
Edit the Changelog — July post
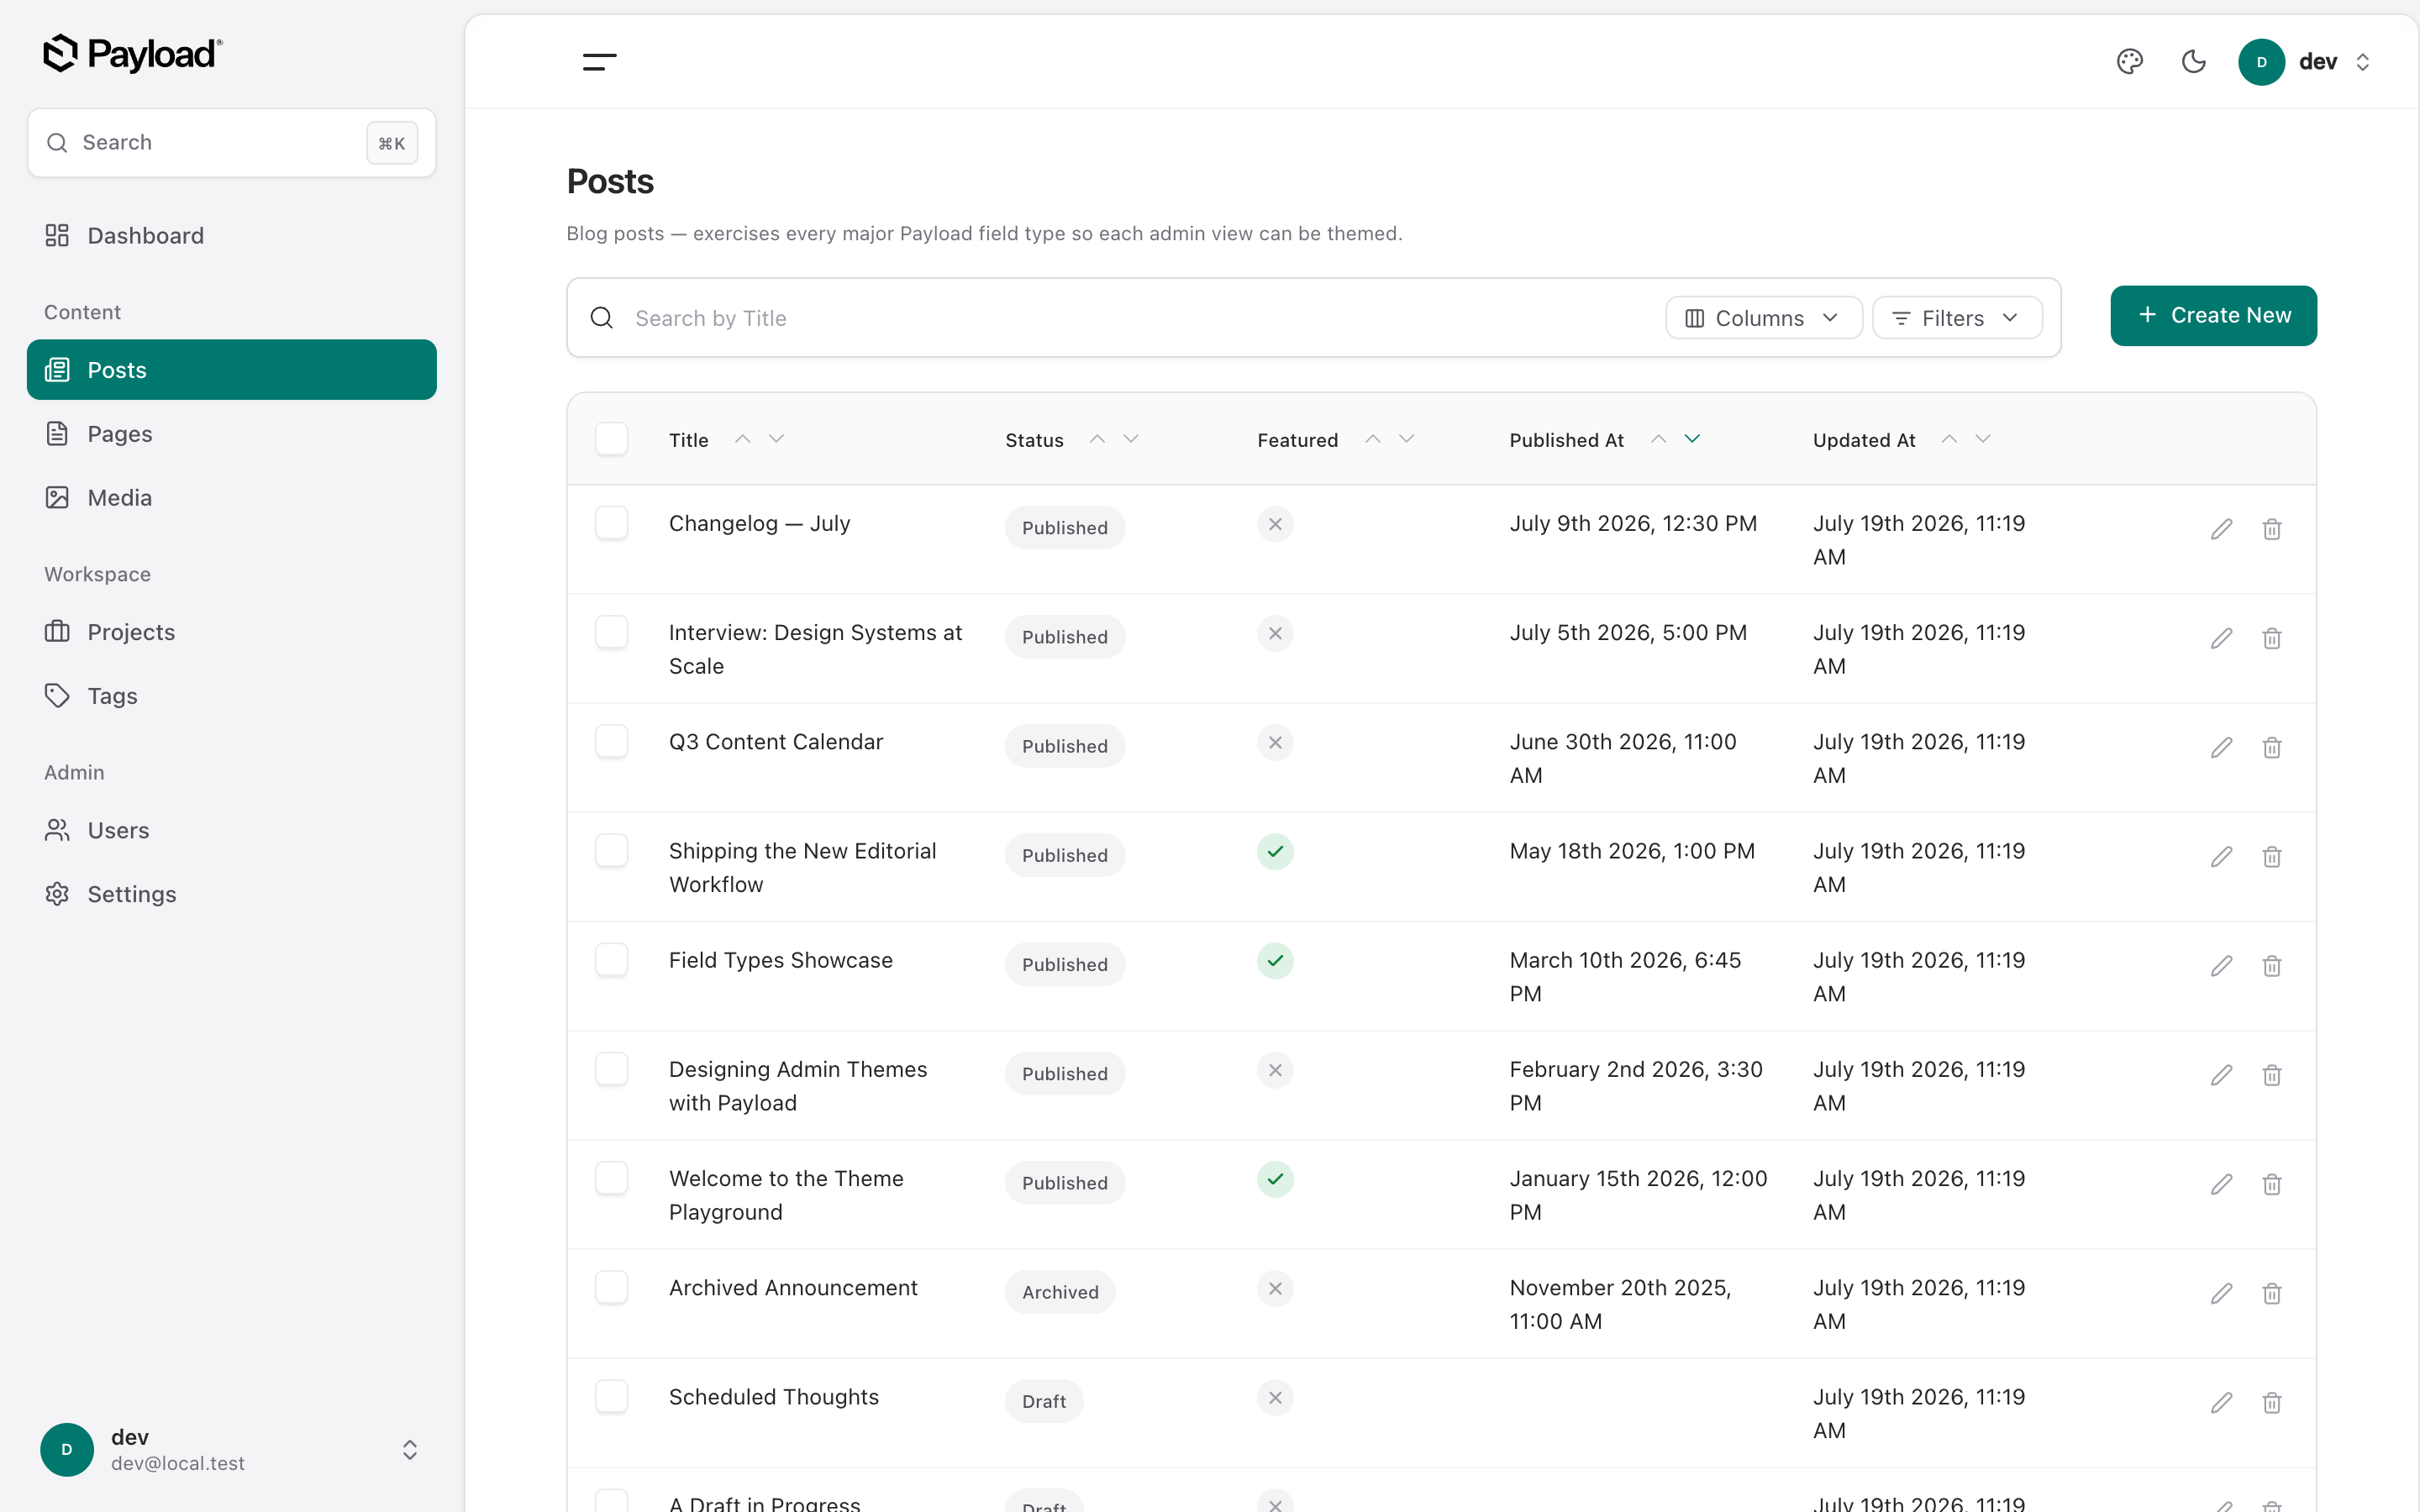click(x=2221, y=529)
